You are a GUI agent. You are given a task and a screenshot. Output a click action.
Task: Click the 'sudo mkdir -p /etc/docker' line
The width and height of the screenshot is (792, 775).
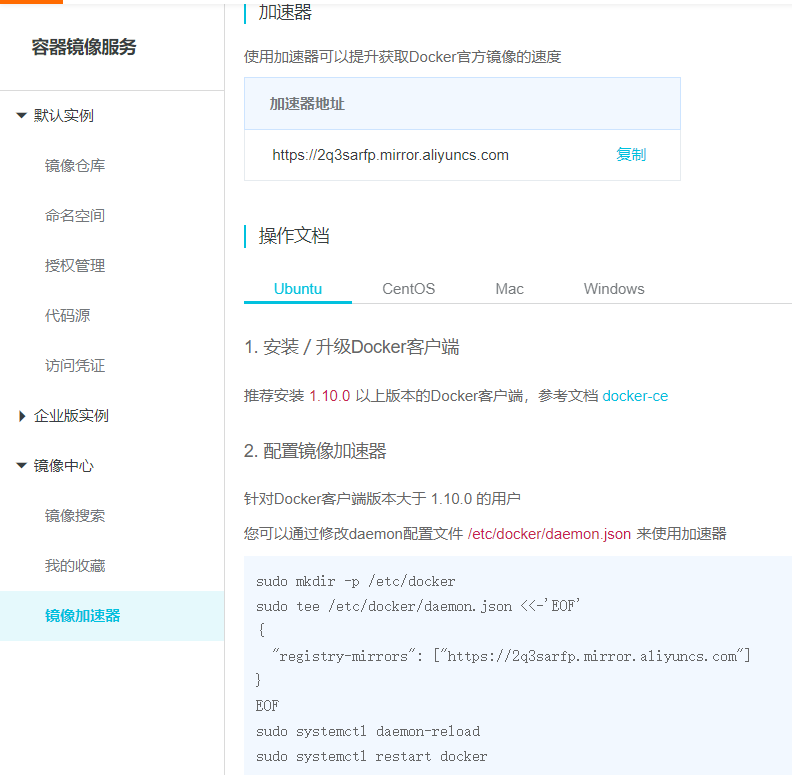pyautogui.click(x=356, y=582)
